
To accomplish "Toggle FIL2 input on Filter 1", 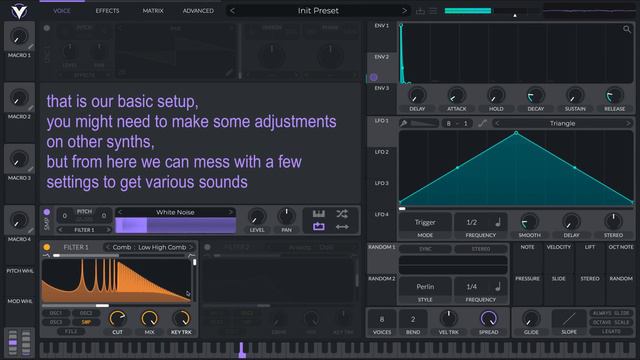I will tap(71, 331).
